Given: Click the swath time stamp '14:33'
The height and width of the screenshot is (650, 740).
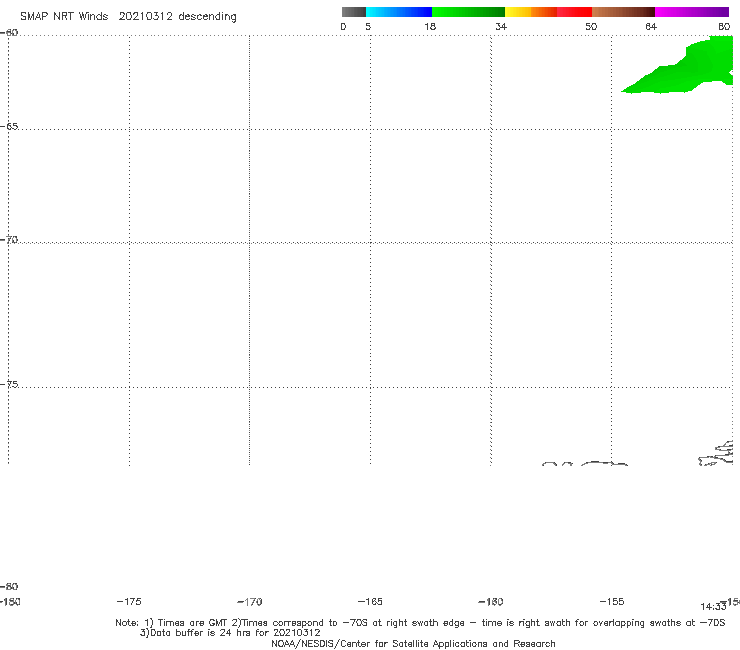Looking at the screenshot, I should point(713,607).
